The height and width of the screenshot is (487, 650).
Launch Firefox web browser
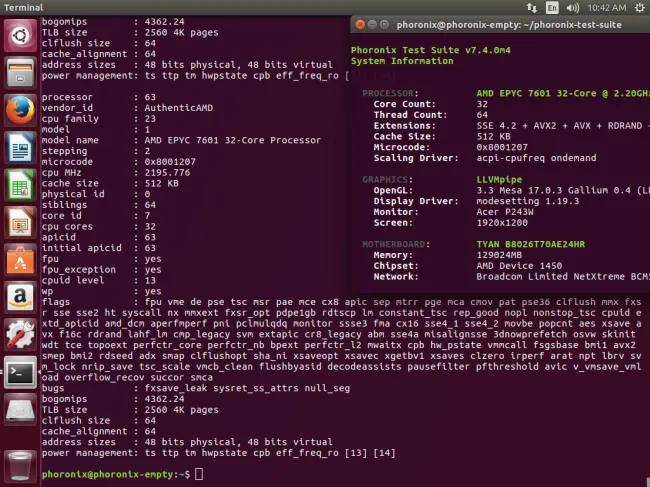(x=20, y=110)
